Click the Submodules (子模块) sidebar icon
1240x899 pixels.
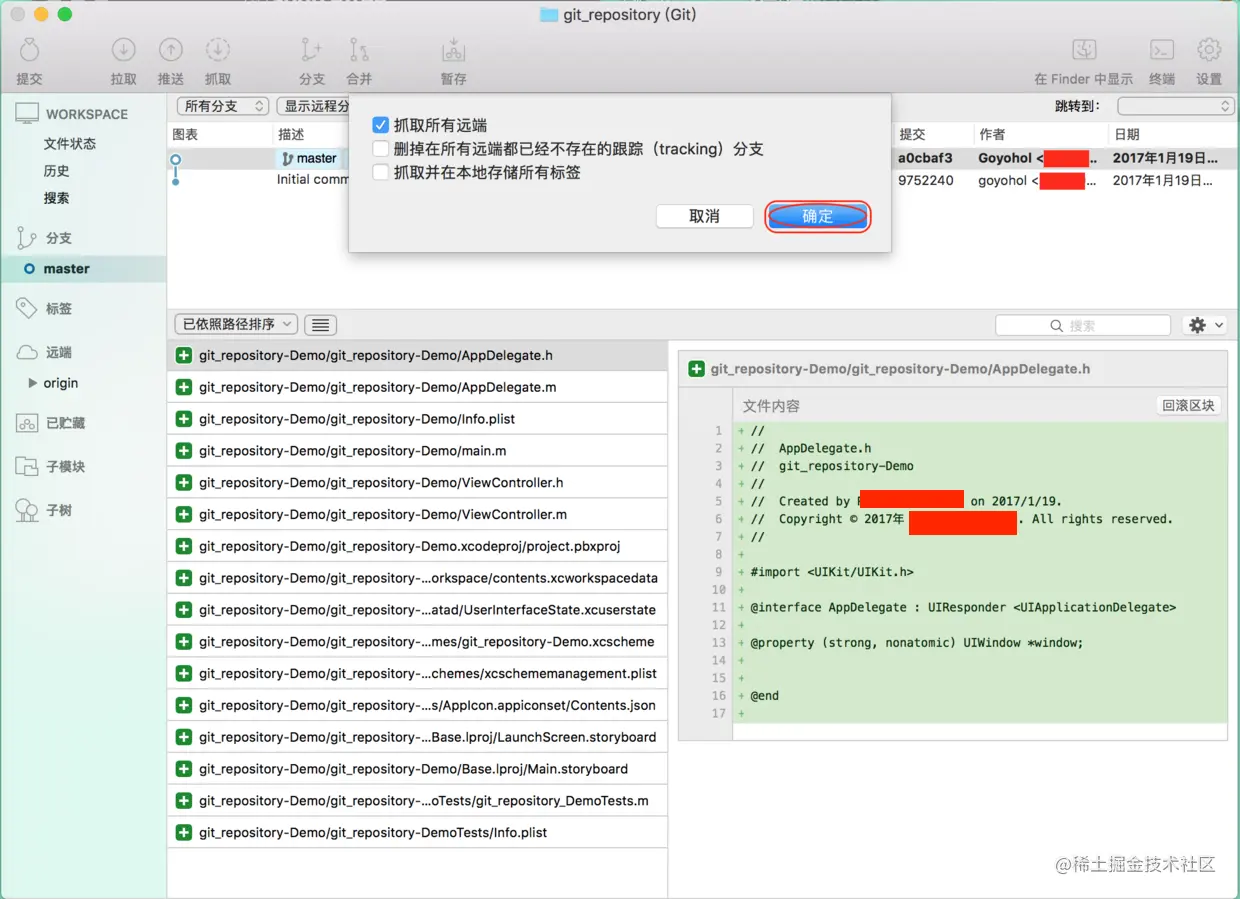pyautogui.click(x=27, y=466)
